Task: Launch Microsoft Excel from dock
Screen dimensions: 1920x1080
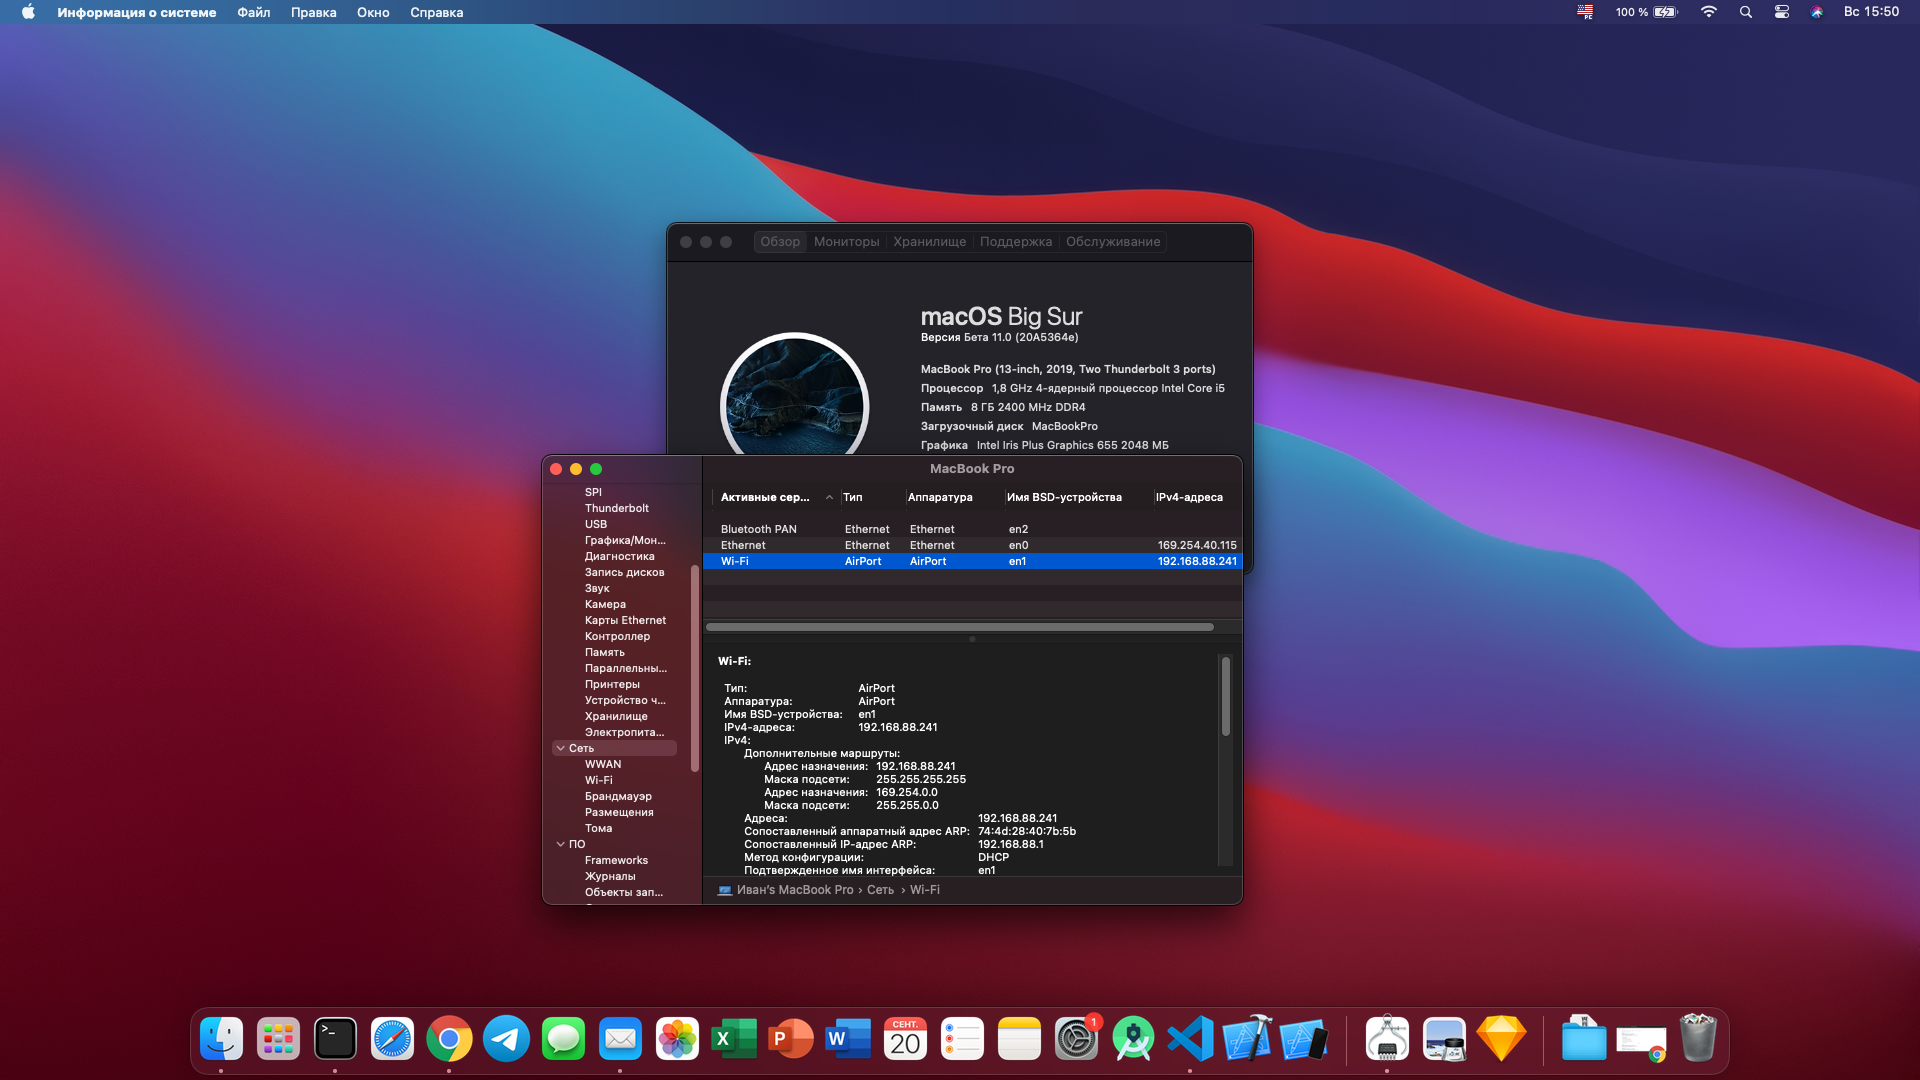Action: point(734,1040)
